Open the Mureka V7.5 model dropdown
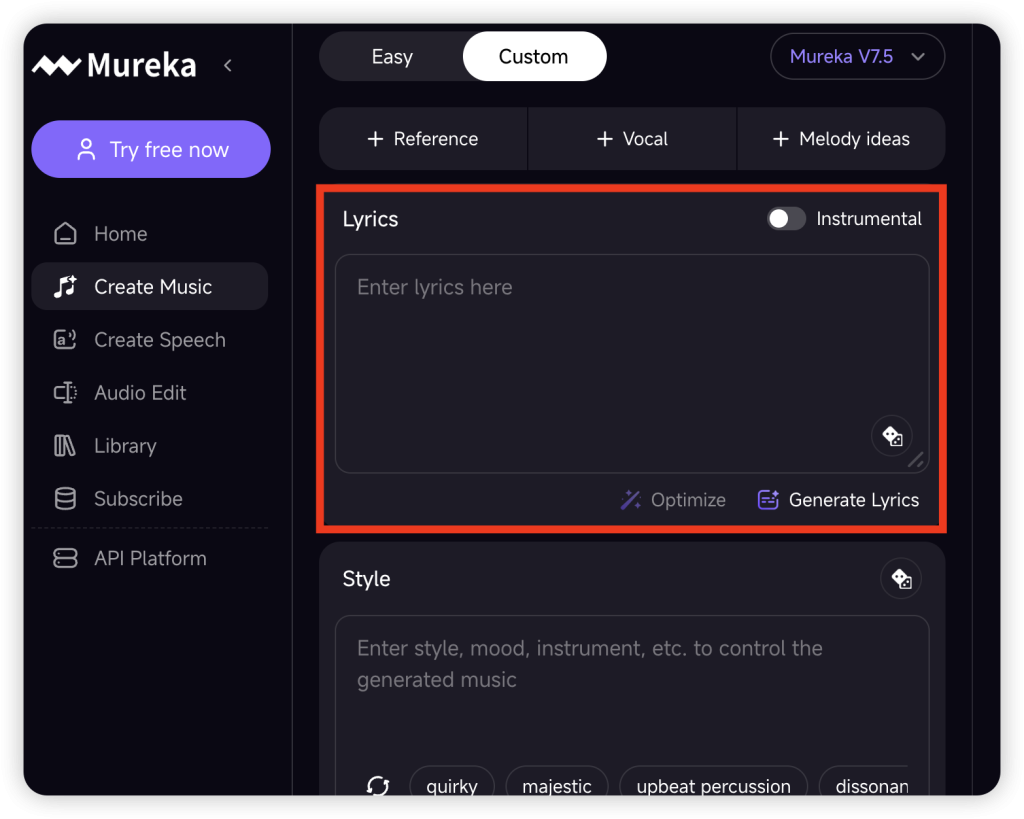Viewport: 1024px width, 819px height. (857, 57)
